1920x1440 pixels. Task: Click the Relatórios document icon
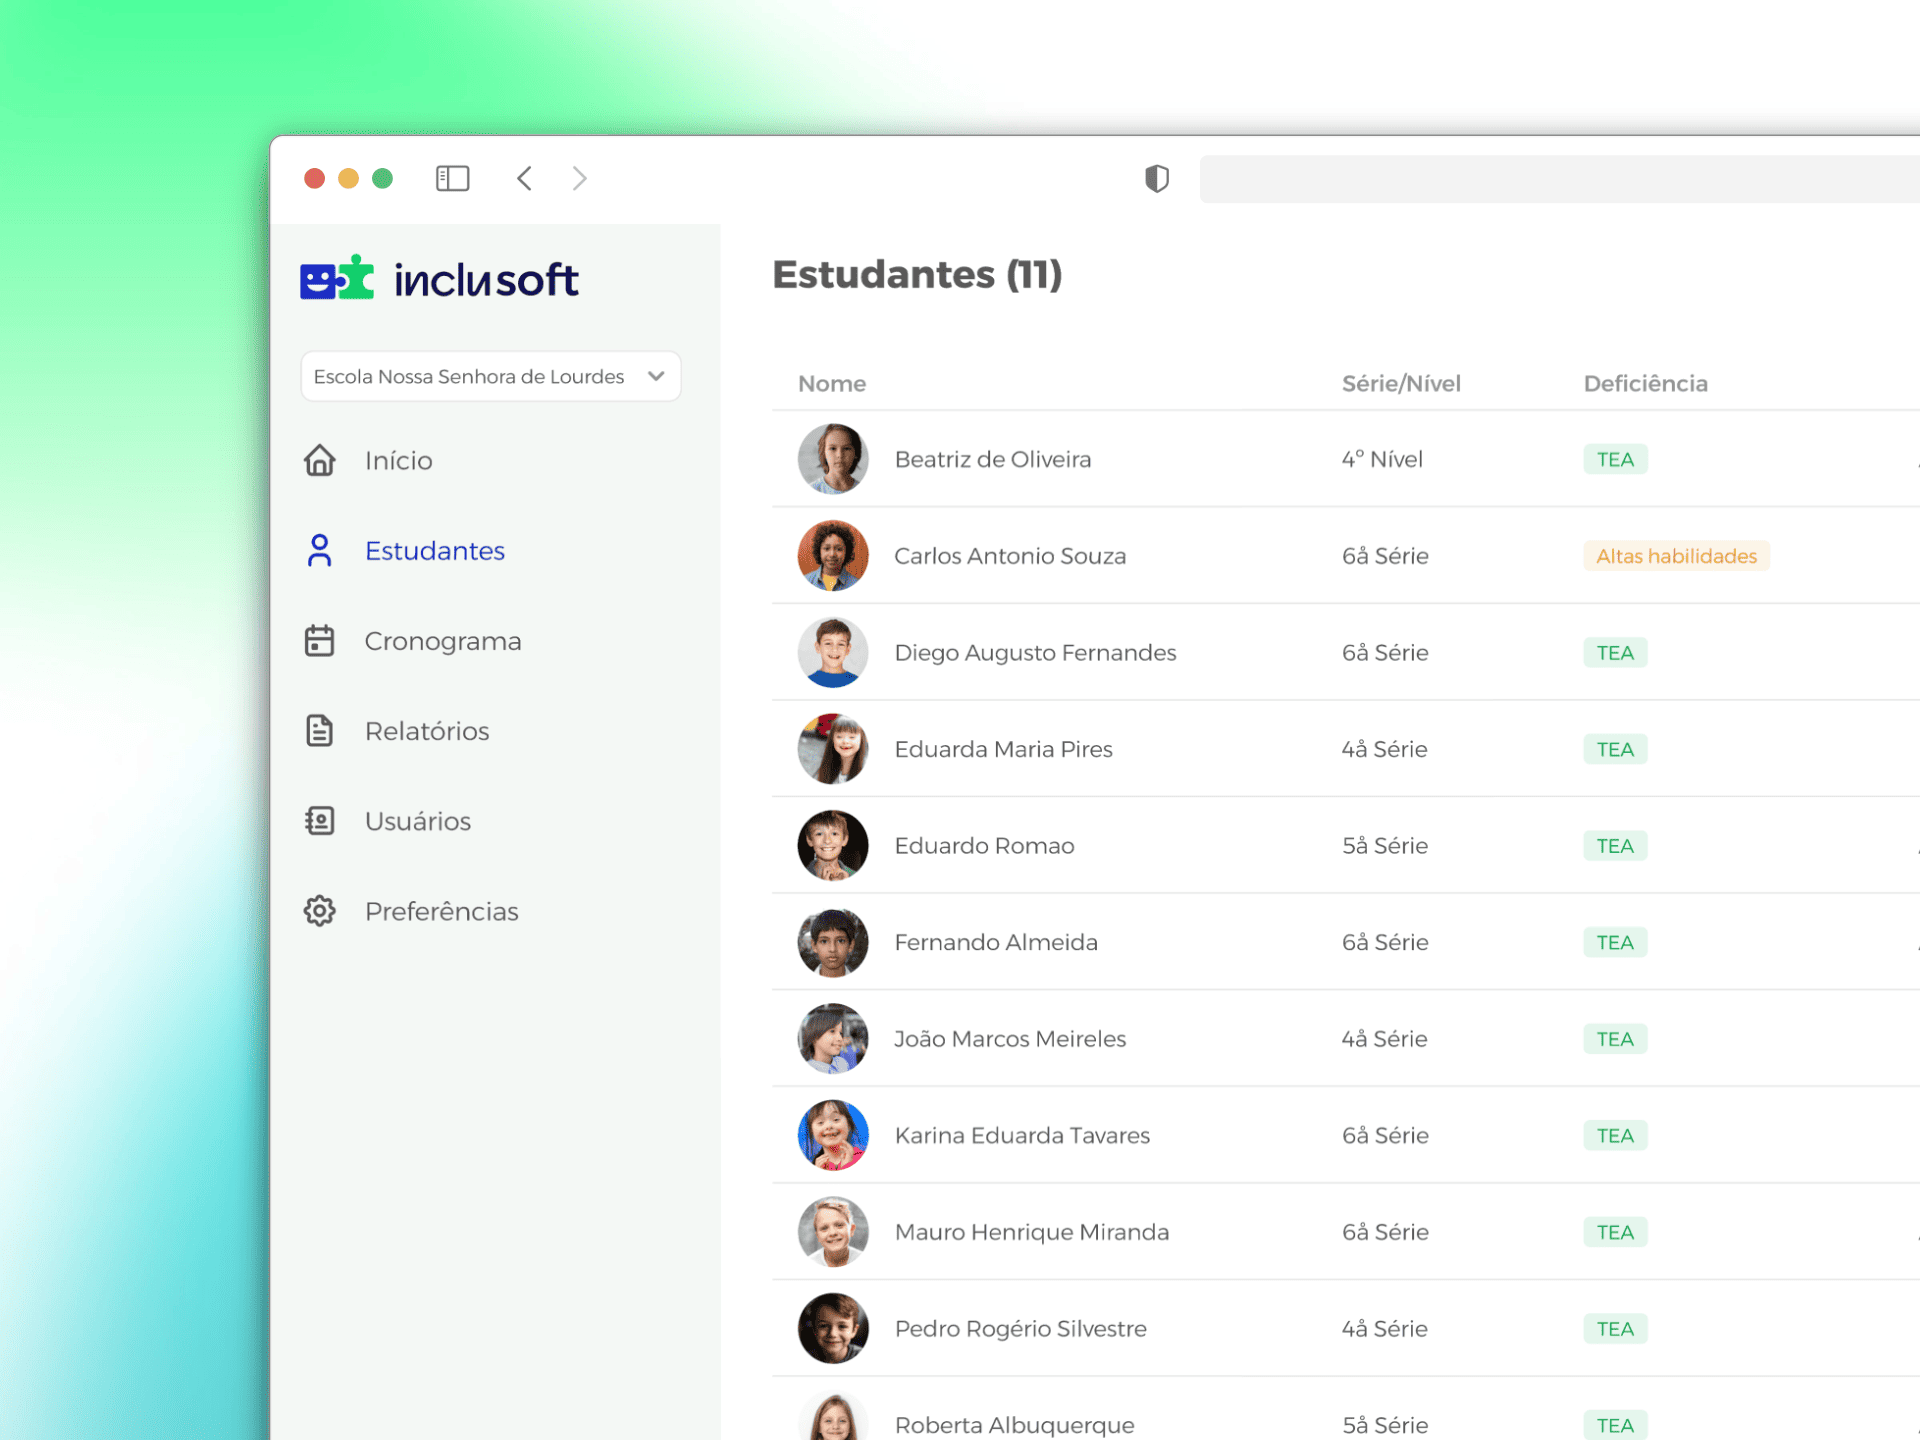pos(319,731)
